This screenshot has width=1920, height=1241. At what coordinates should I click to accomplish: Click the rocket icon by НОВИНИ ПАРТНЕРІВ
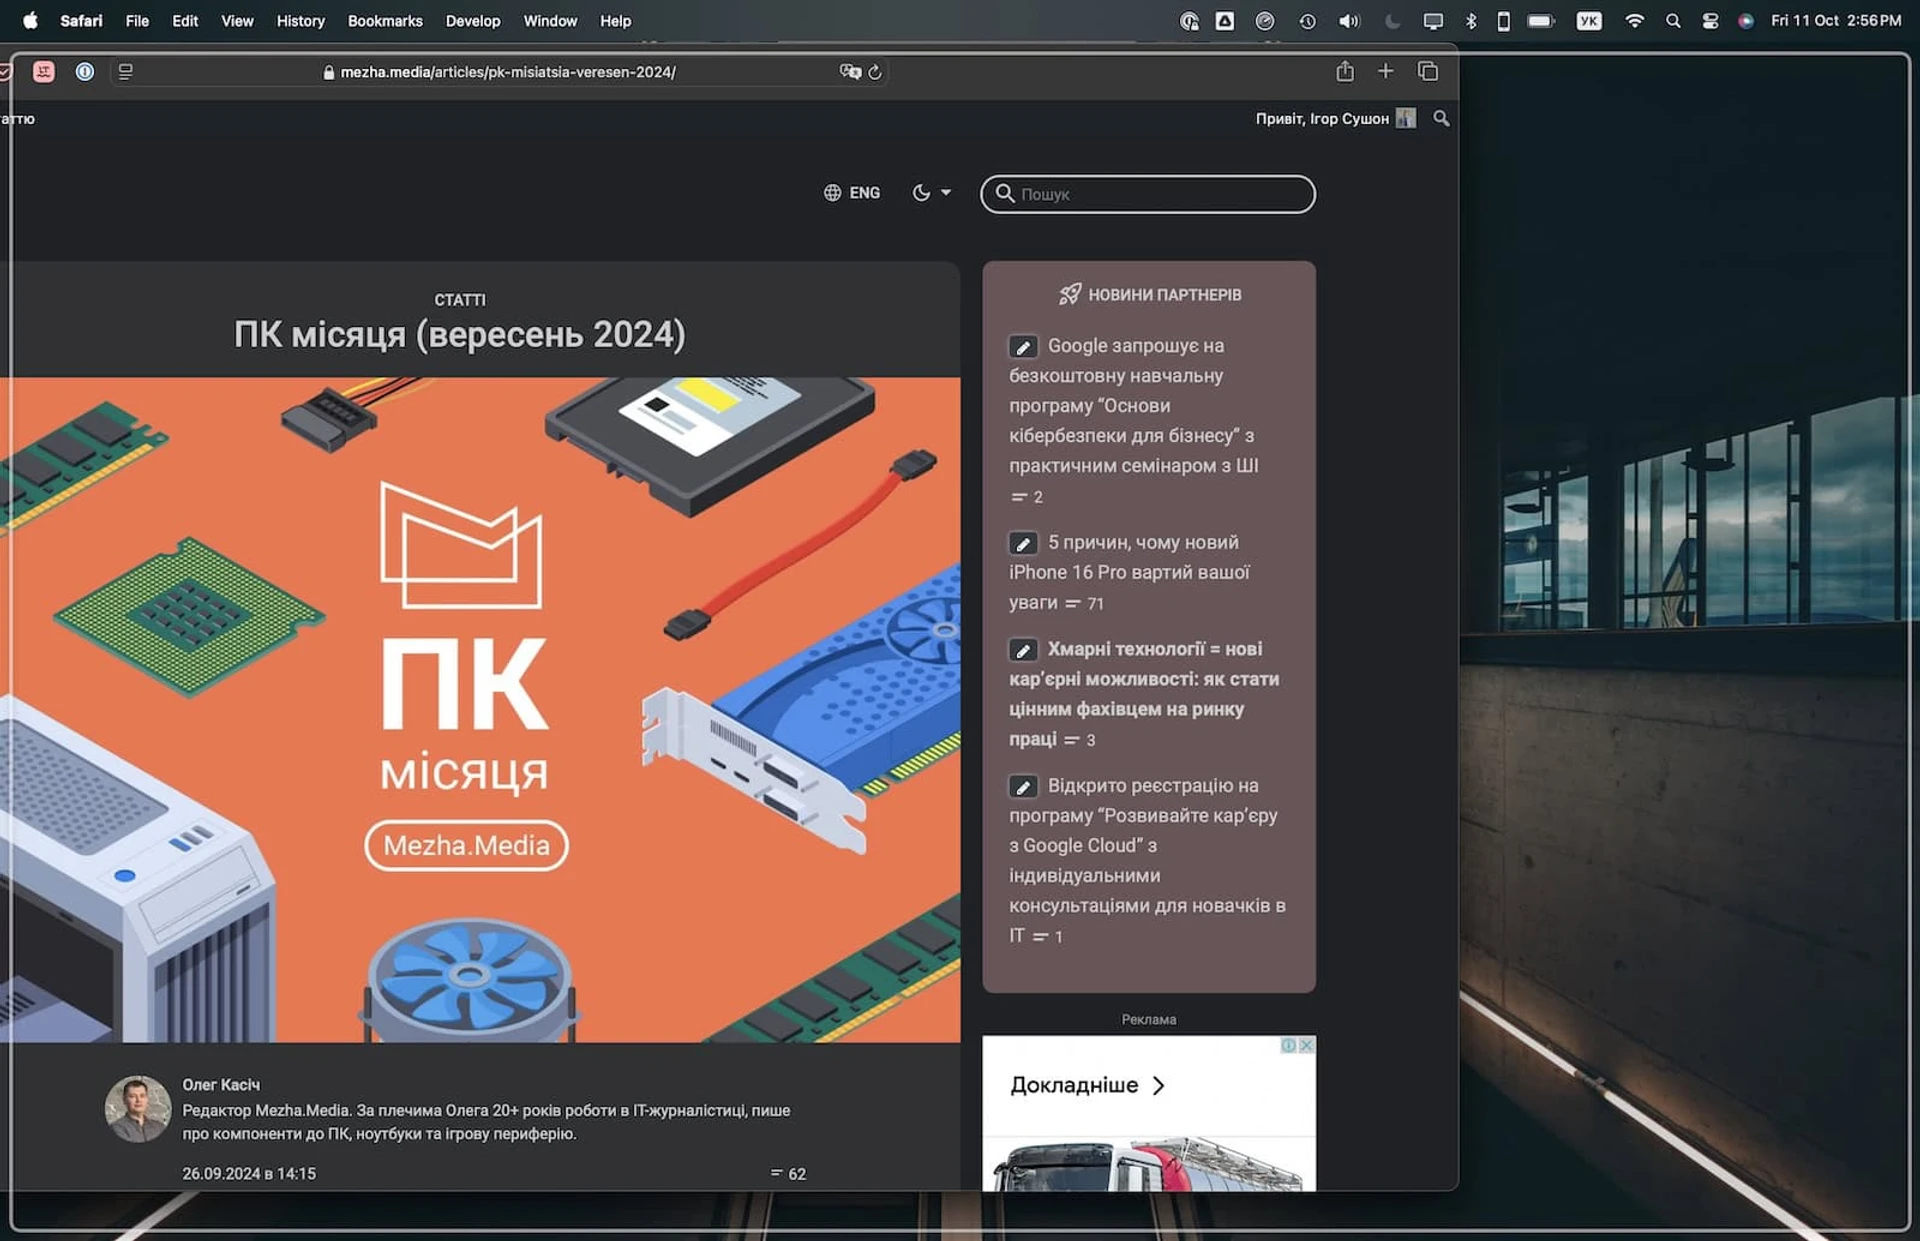pos(1070,294)
